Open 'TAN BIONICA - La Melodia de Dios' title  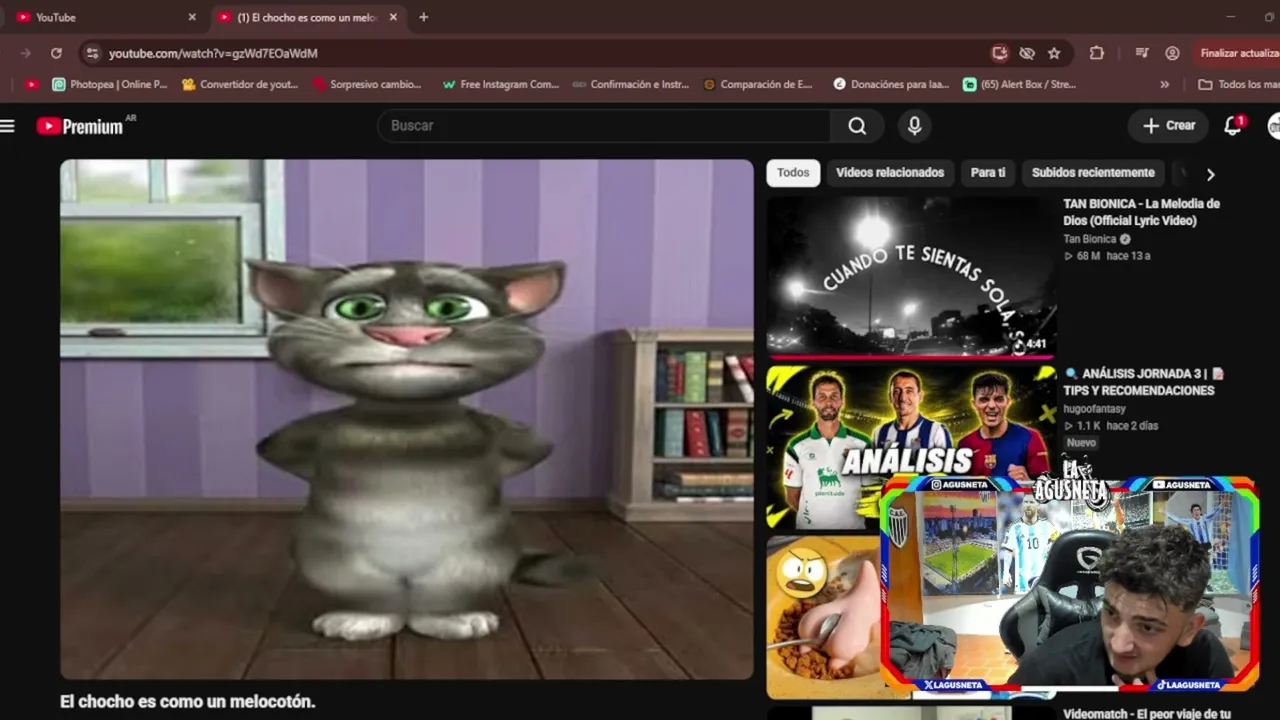[1142, 212]
